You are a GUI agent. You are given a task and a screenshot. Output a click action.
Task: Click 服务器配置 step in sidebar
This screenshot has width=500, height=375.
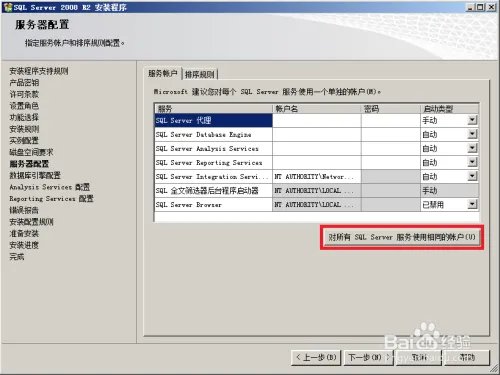click(x=29, y=164)
